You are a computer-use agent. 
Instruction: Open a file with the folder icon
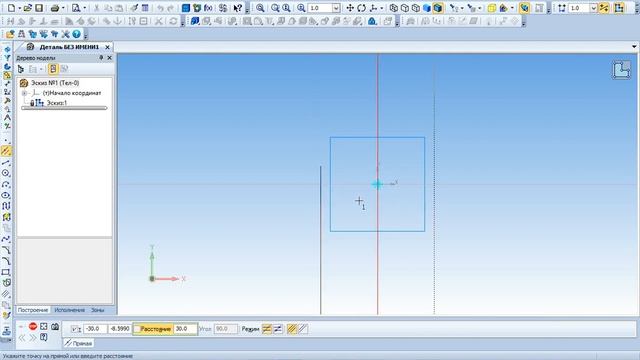click(28, 8)
